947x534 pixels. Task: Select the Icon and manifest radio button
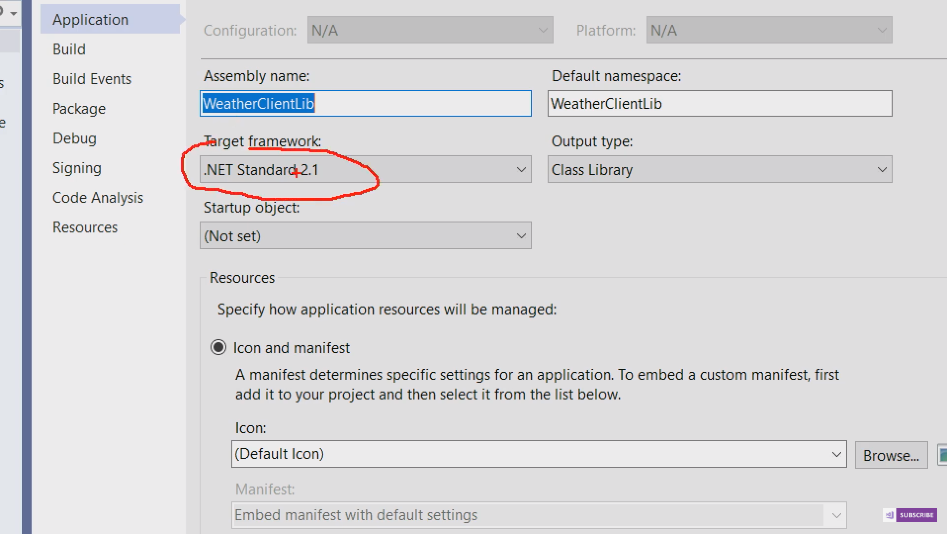[218, 348]
